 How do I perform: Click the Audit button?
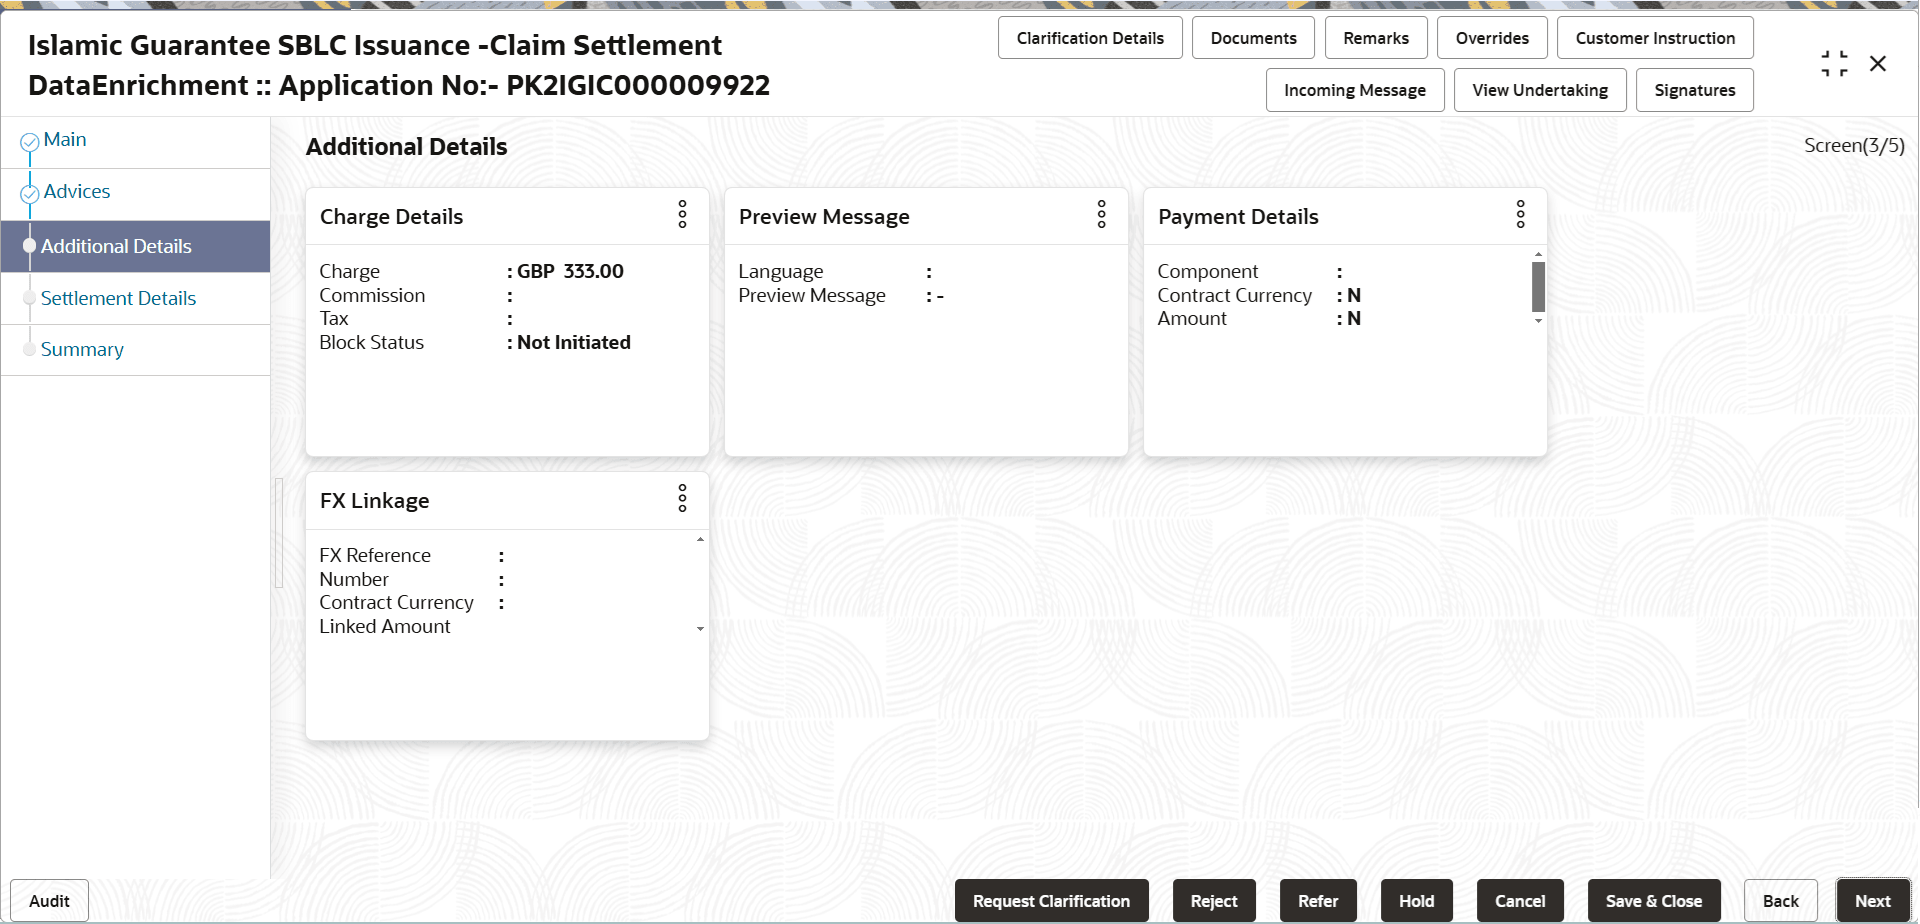click(x=49, y=901)
